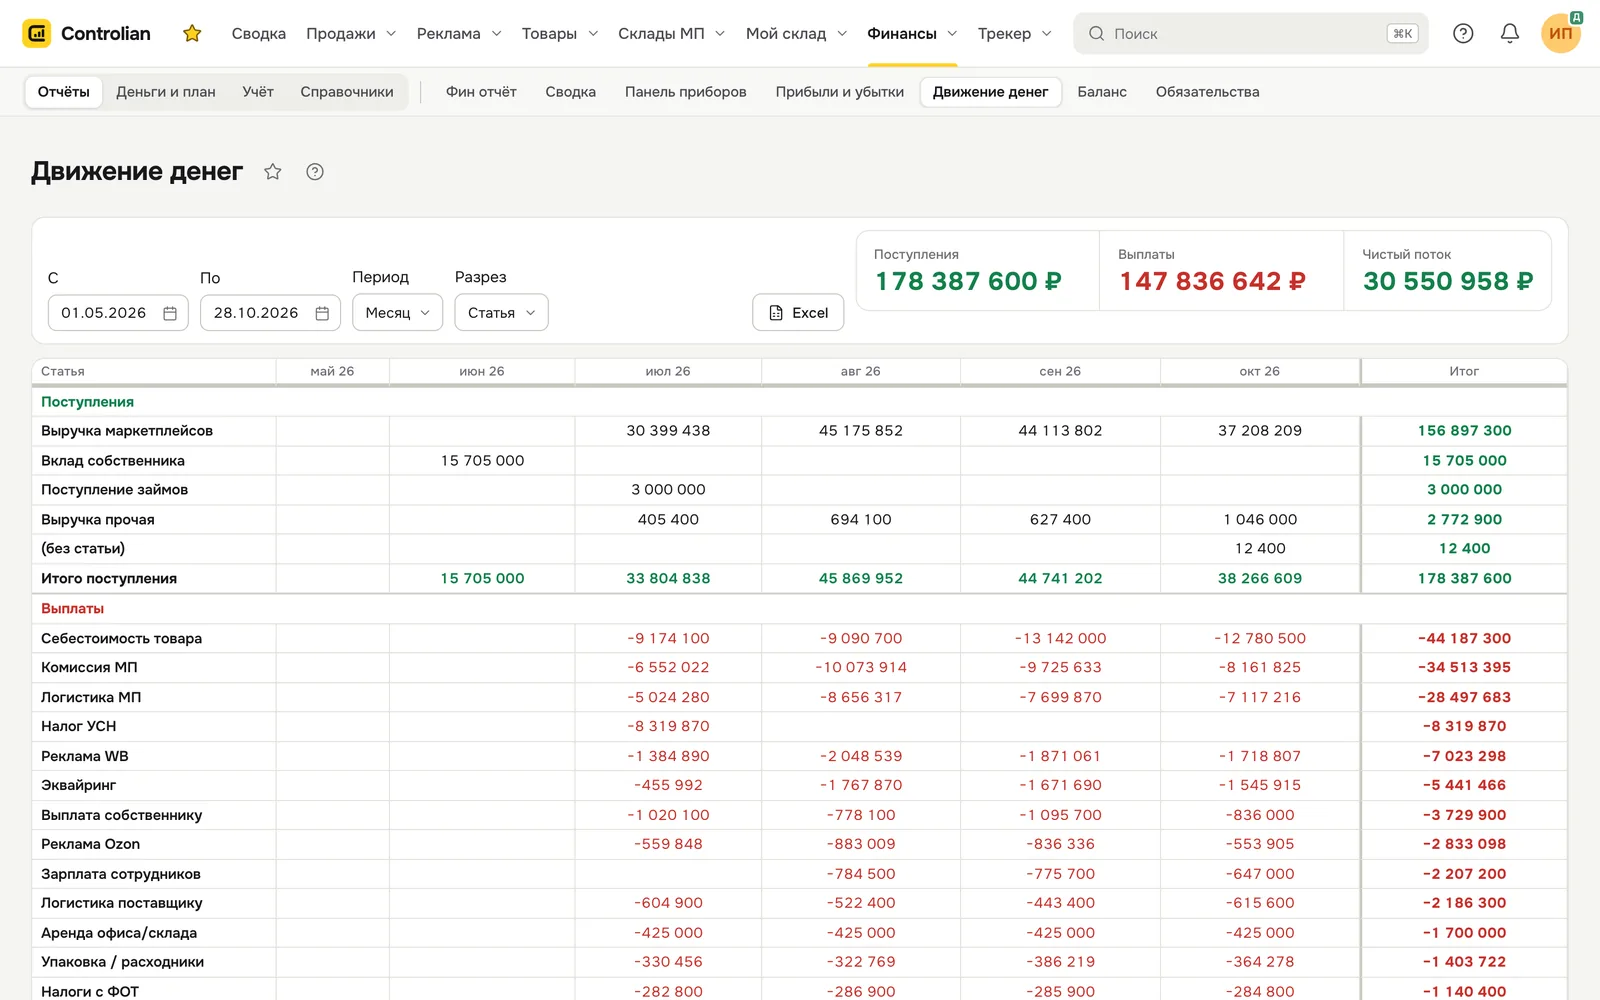Open calendar icon in end date field
The width and height of the screenshot is (1600, 1000).
(x=322, y=313)
